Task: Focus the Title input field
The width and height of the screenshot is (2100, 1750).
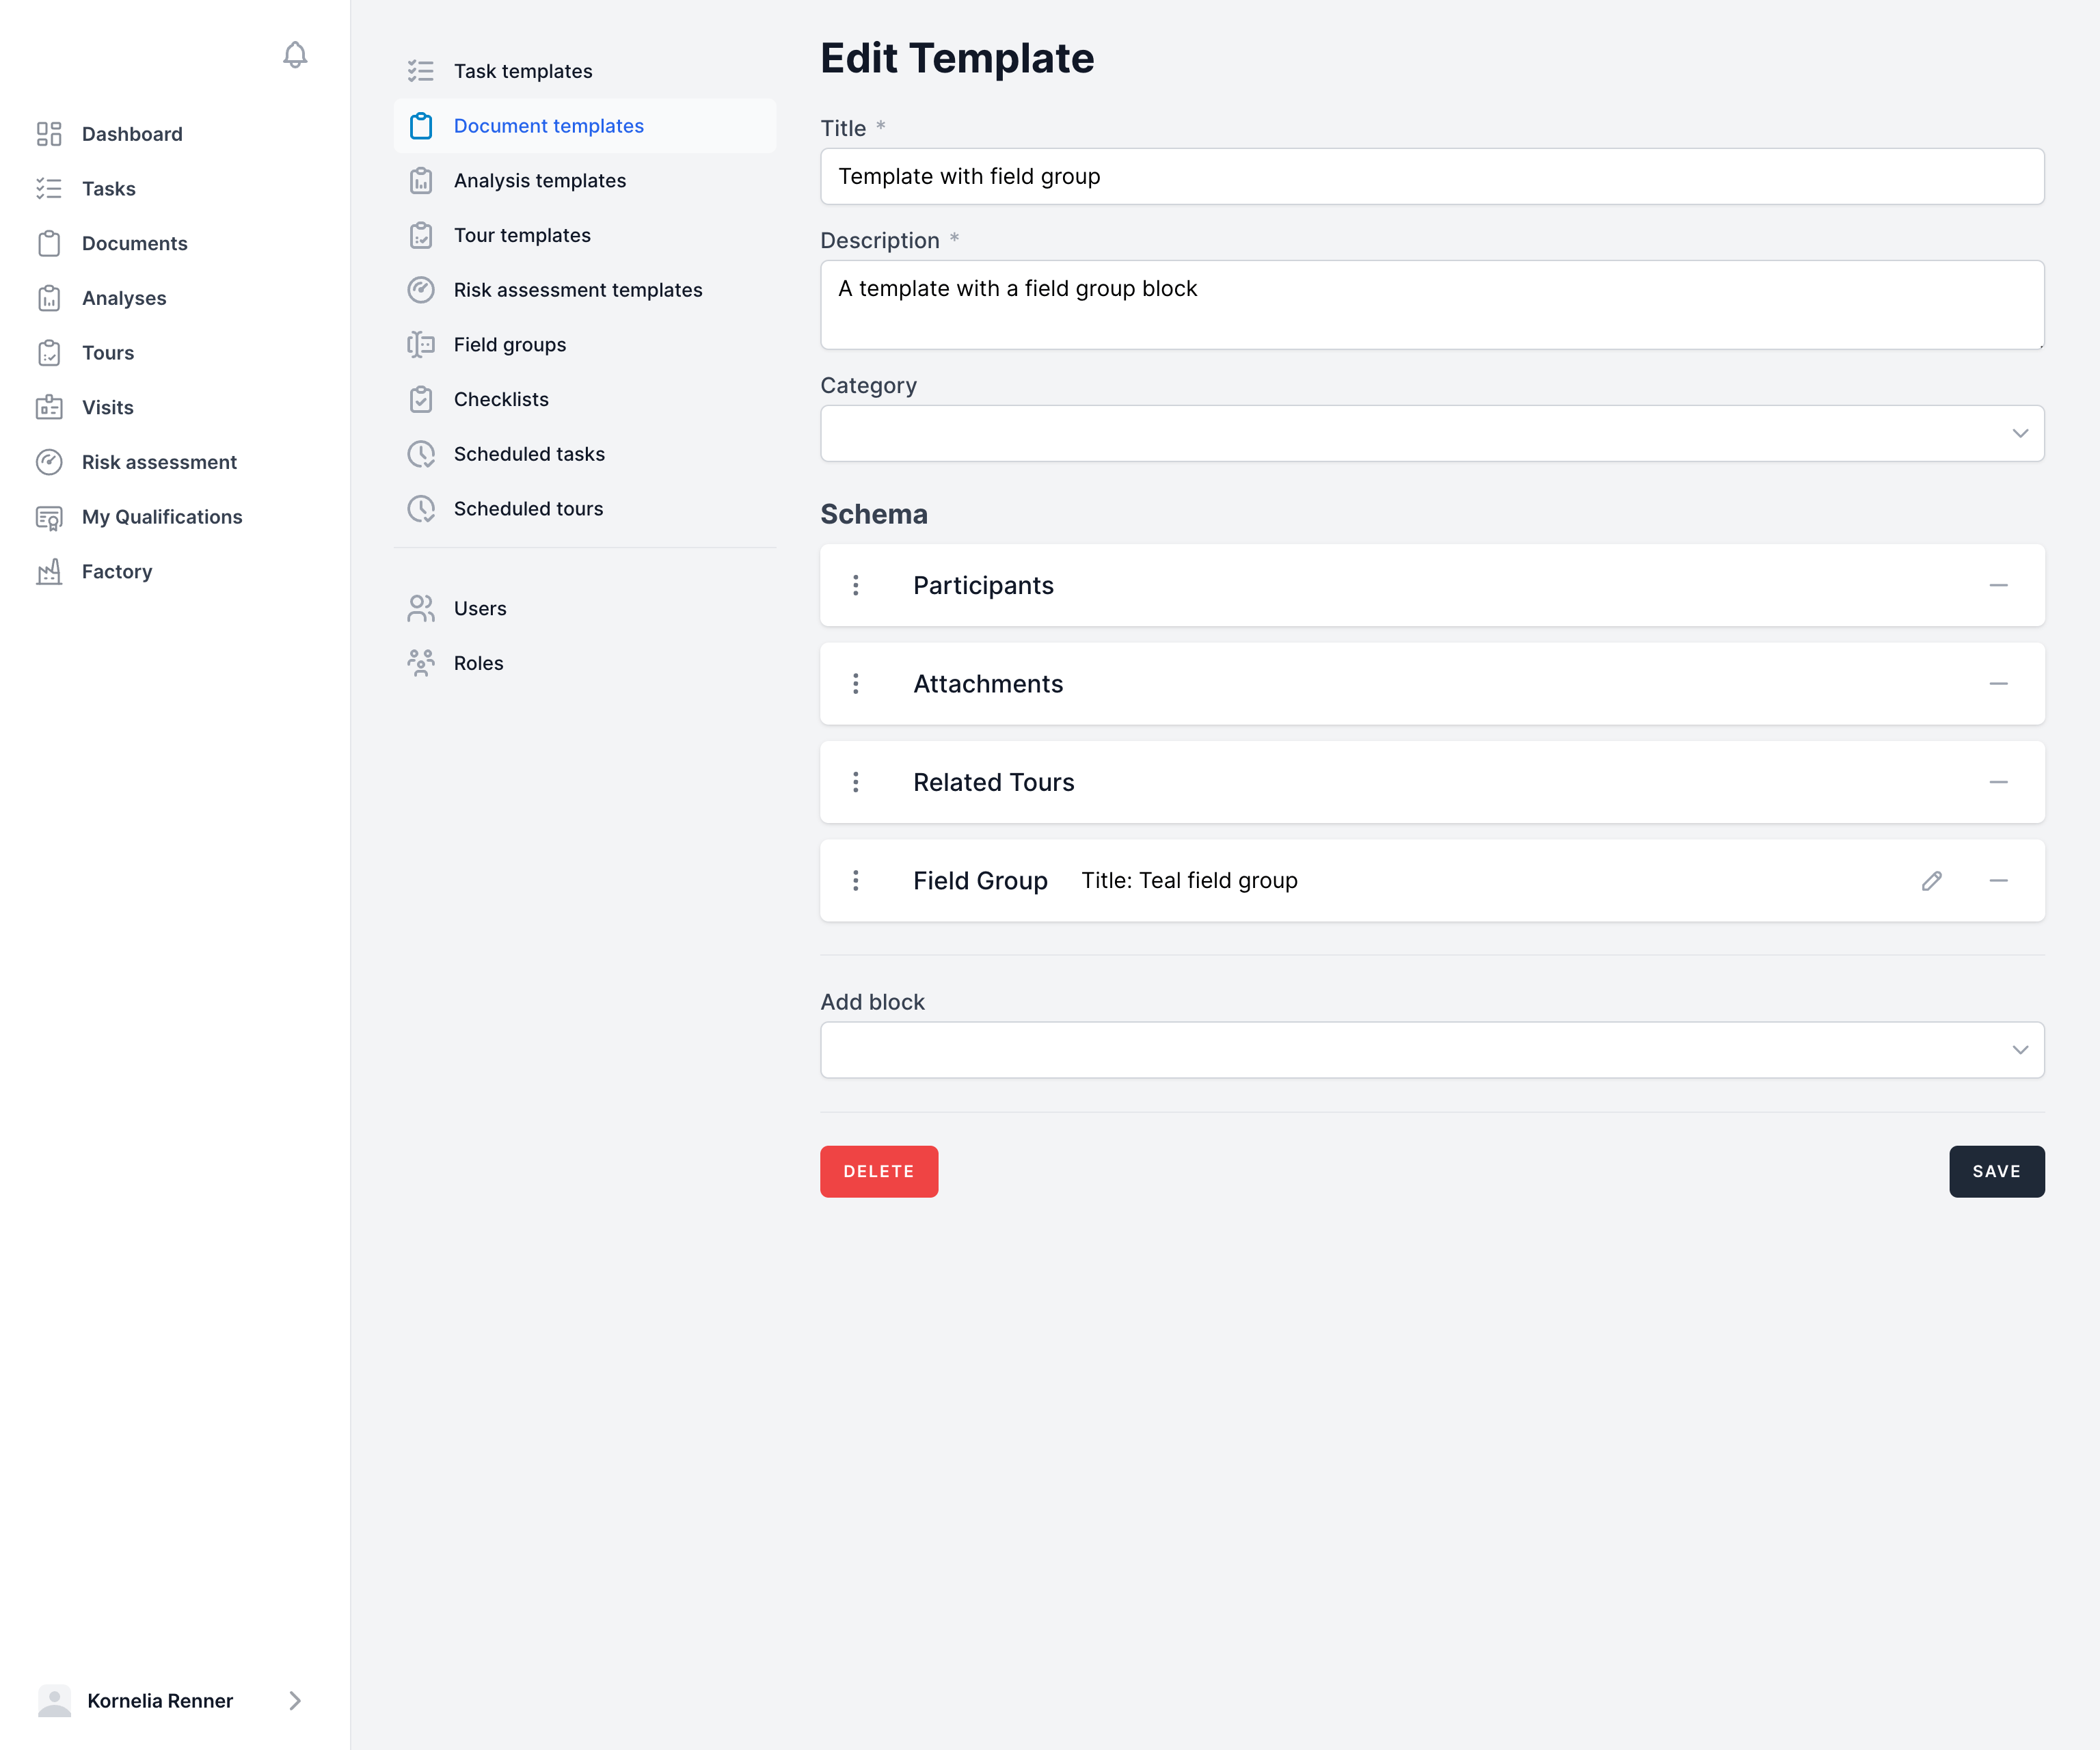Action: (x=1432, y=176)
